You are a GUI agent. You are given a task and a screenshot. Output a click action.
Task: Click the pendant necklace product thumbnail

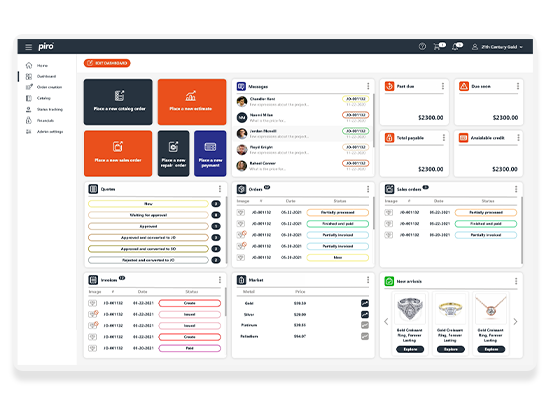491,309
